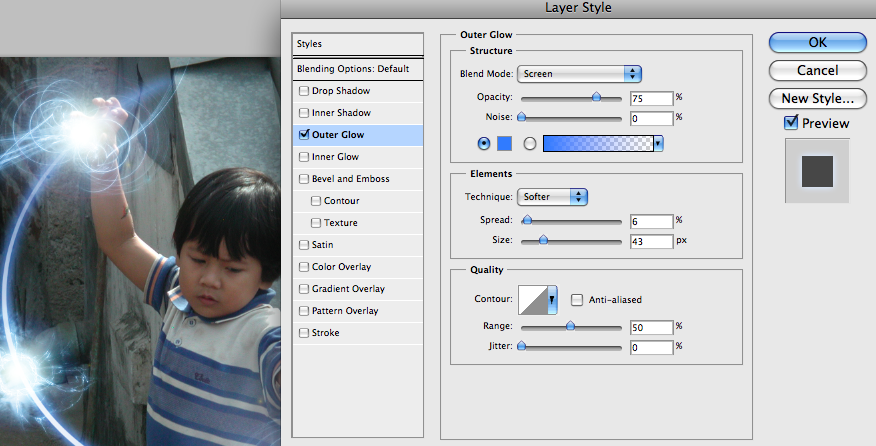Image resolution: width=876 pixels, height=446 pixels.
Task: Tick the Texture sub-option checkbox
Action: pos(316,223)
